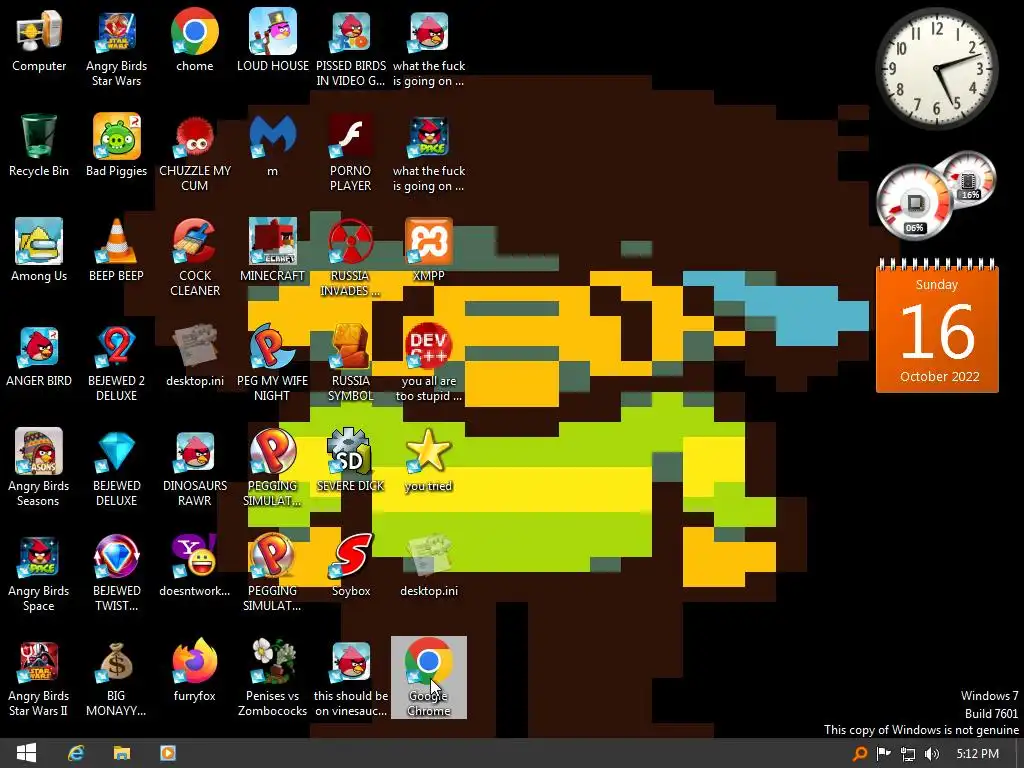Select the PISSED BIRDS IN VIDEO G... icon
Image resolution: width=1024 pixels, height=768 pixels.
(x=351, y=49)
